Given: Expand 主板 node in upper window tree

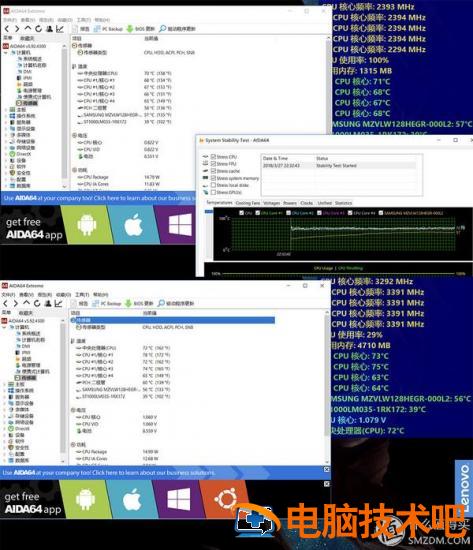Looking at the screenshot, I should (x=6, y=109).
